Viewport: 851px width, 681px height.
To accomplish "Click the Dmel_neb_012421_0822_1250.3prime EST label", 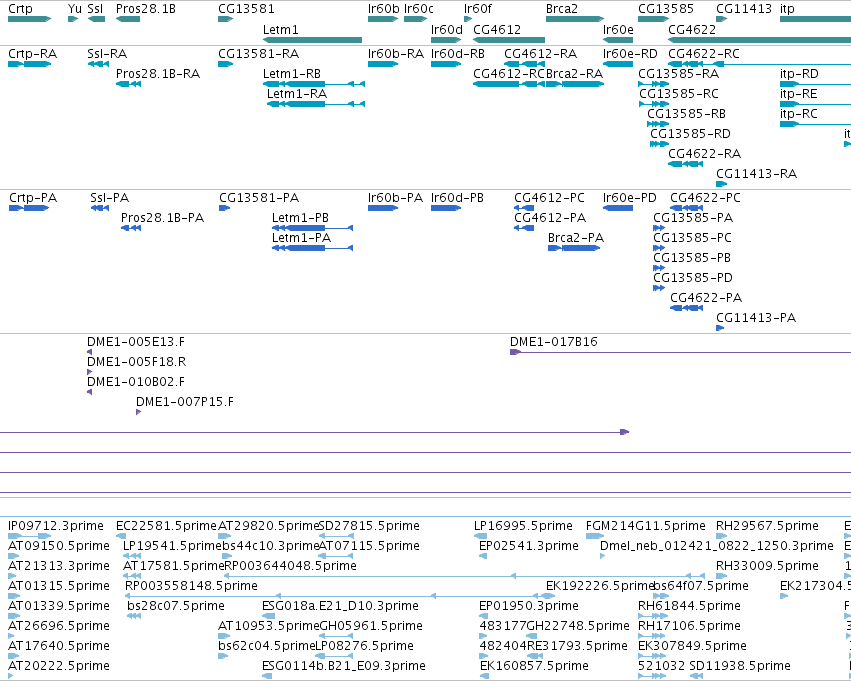I will pyautogui.click(x=716, y=545).
